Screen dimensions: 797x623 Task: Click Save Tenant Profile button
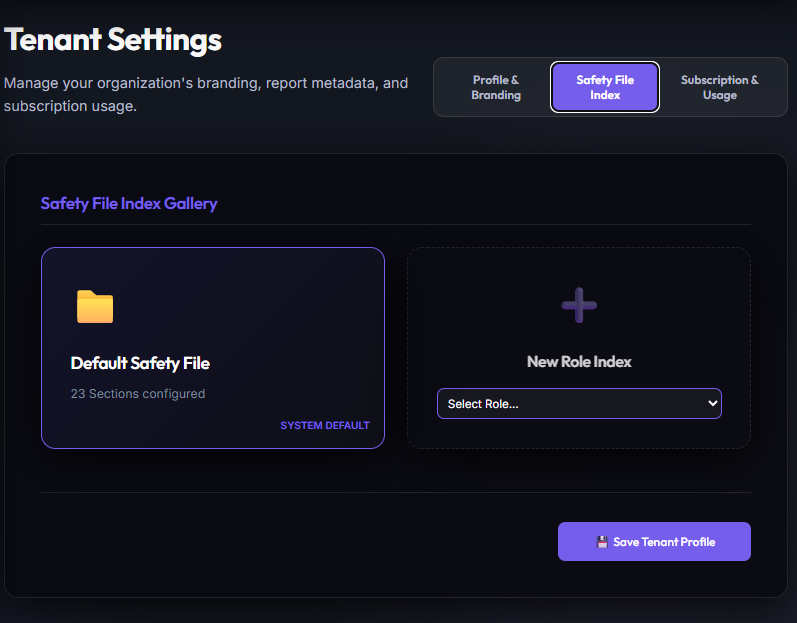654,542
